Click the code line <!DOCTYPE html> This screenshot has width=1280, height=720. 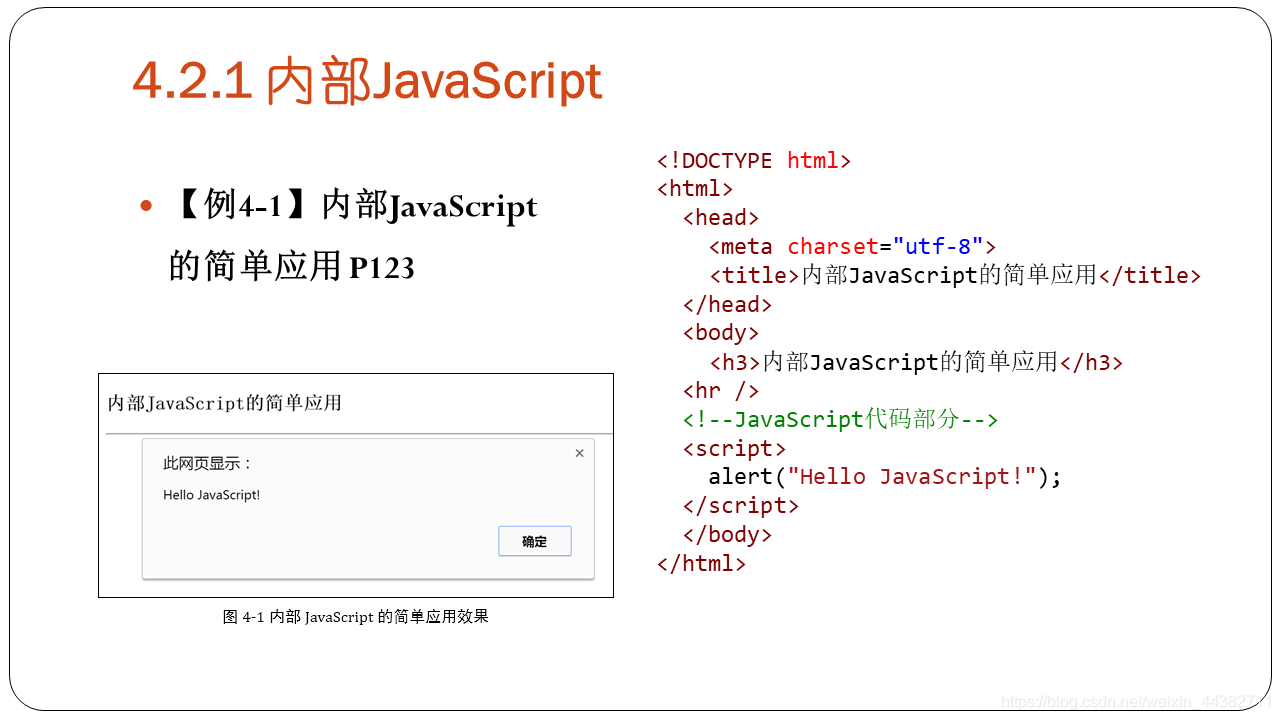coord(754,160)
